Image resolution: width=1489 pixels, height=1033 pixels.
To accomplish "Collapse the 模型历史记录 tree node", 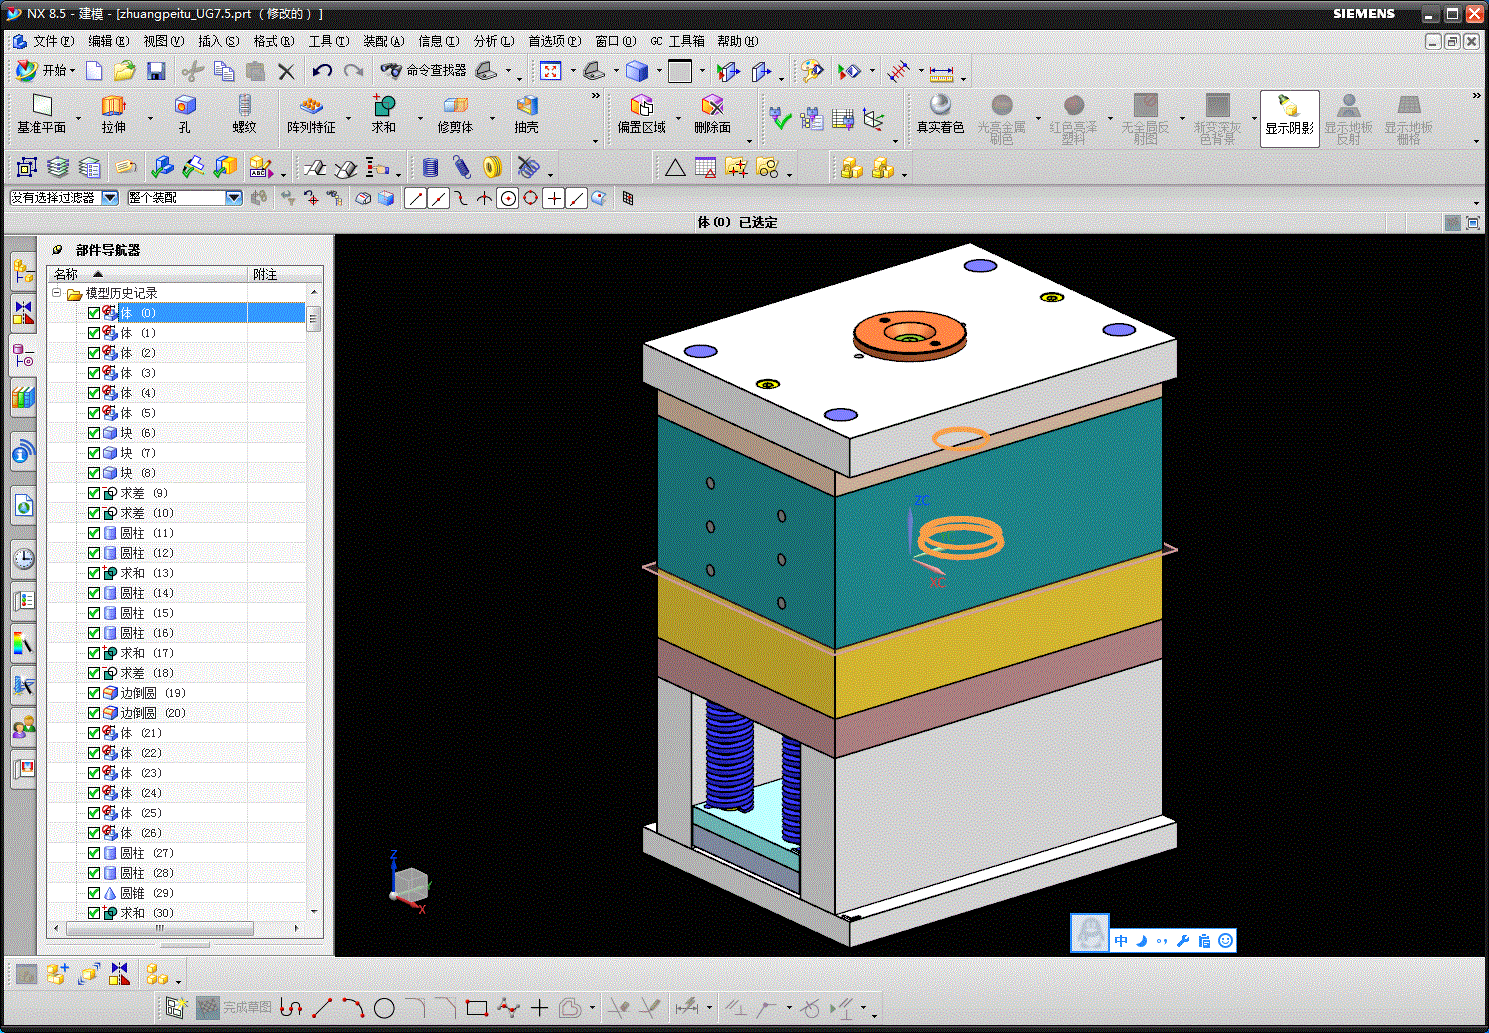I will (x=57, y=293).
